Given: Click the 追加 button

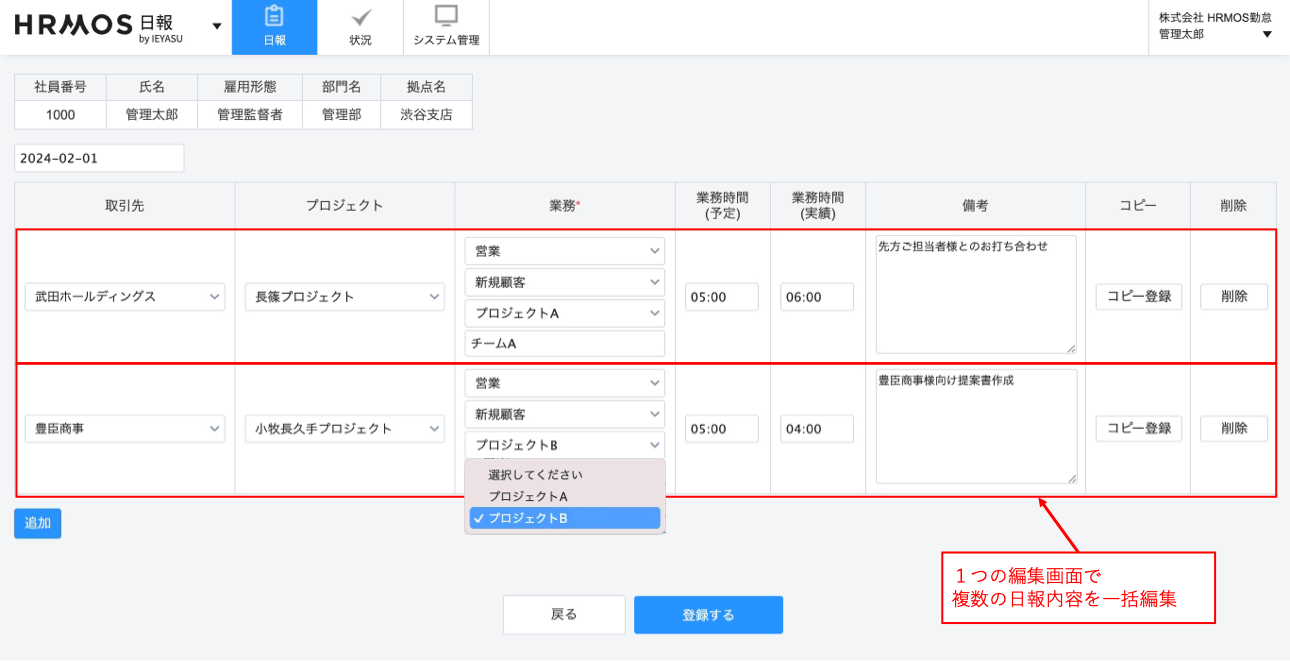Looking at the screenshot, I should coord(38,523).
